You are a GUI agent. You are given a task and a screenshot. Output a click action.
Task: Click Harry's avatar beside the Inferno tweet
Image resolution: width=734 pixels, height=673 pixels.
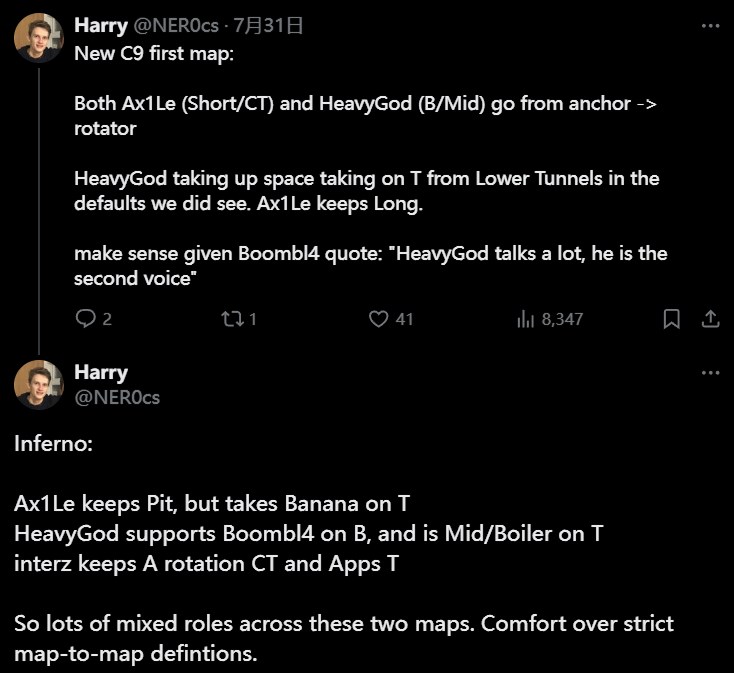pos(39,385)
